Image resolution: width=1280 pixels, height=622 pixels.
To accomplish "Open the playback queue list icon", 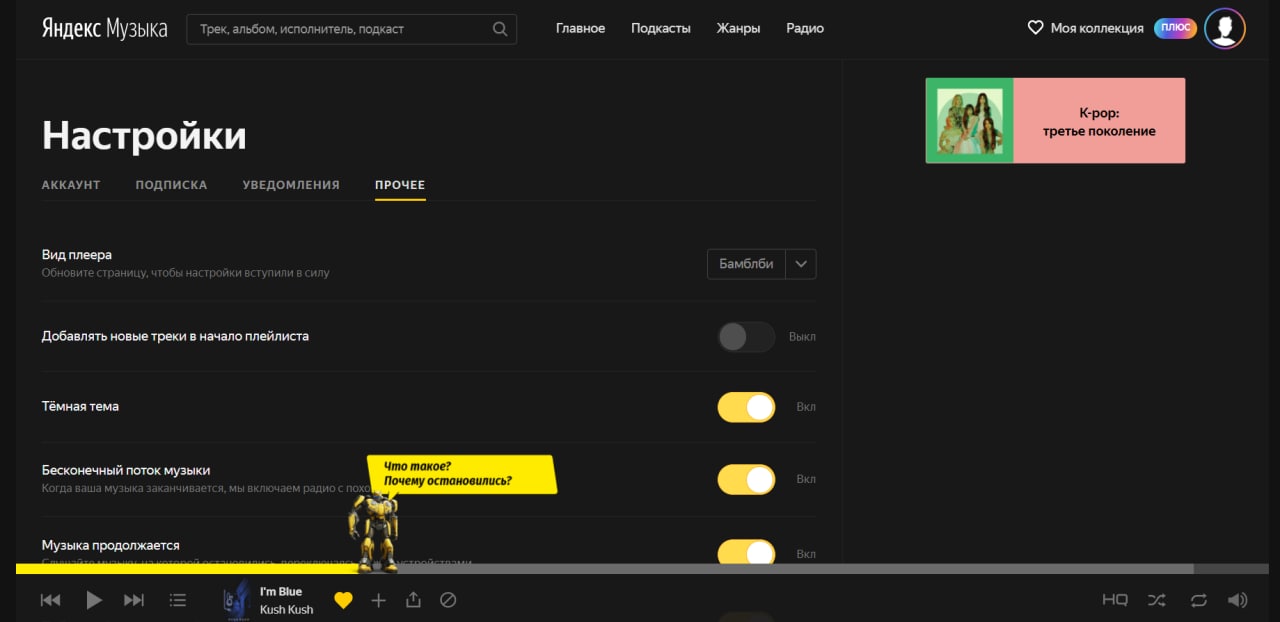I will (178, 600).
